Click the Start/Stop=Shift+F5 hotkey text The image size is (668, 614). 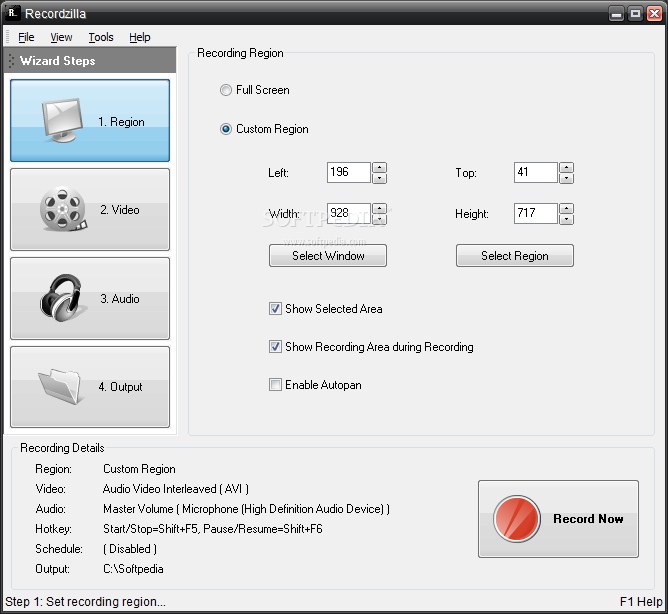click(213, 529)
